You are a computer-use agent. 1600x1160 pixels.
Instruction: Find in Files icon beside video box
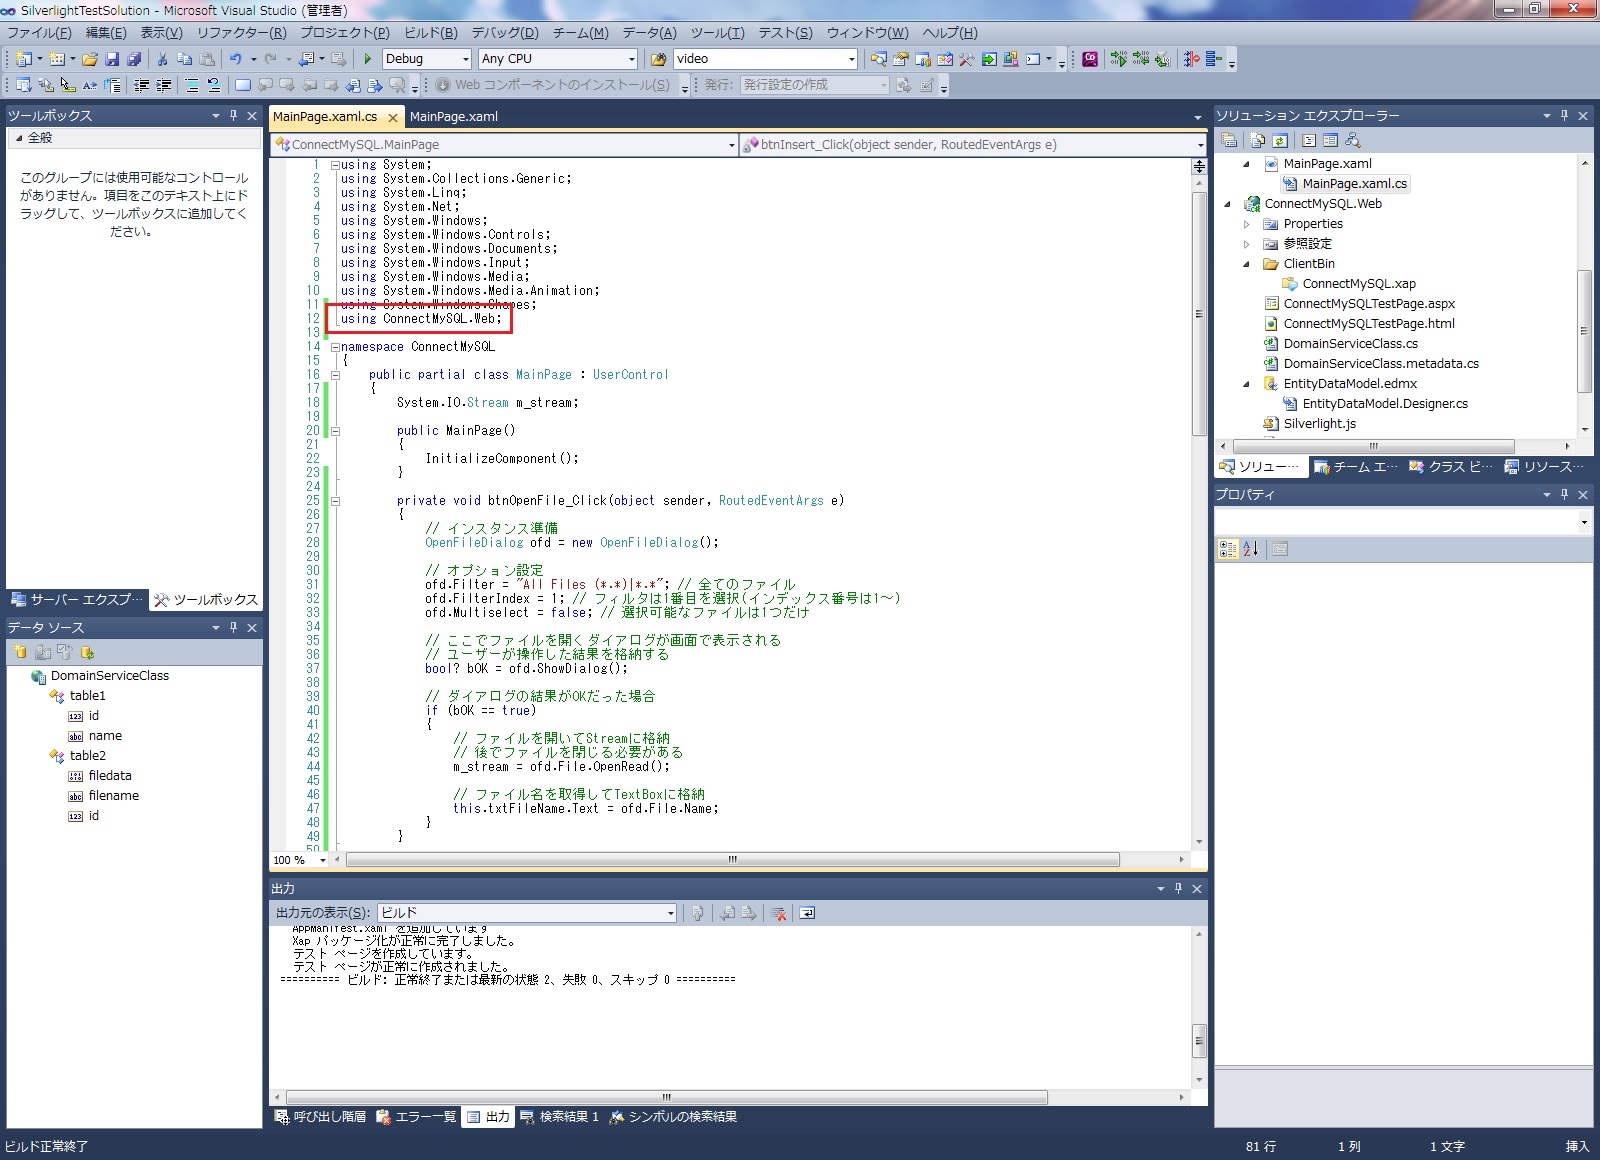pyautogui.click(x=659, y=59)
